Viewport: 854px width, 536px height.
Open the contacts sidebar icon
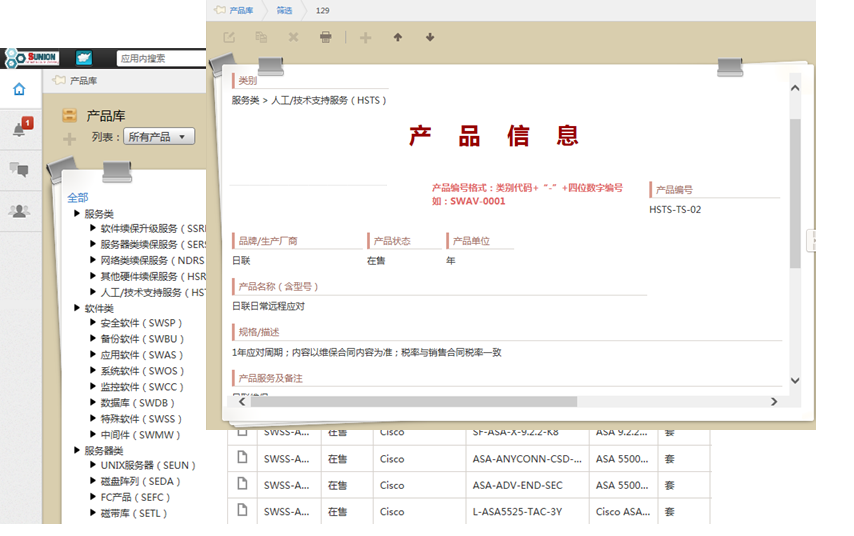(x=19, y=211)
